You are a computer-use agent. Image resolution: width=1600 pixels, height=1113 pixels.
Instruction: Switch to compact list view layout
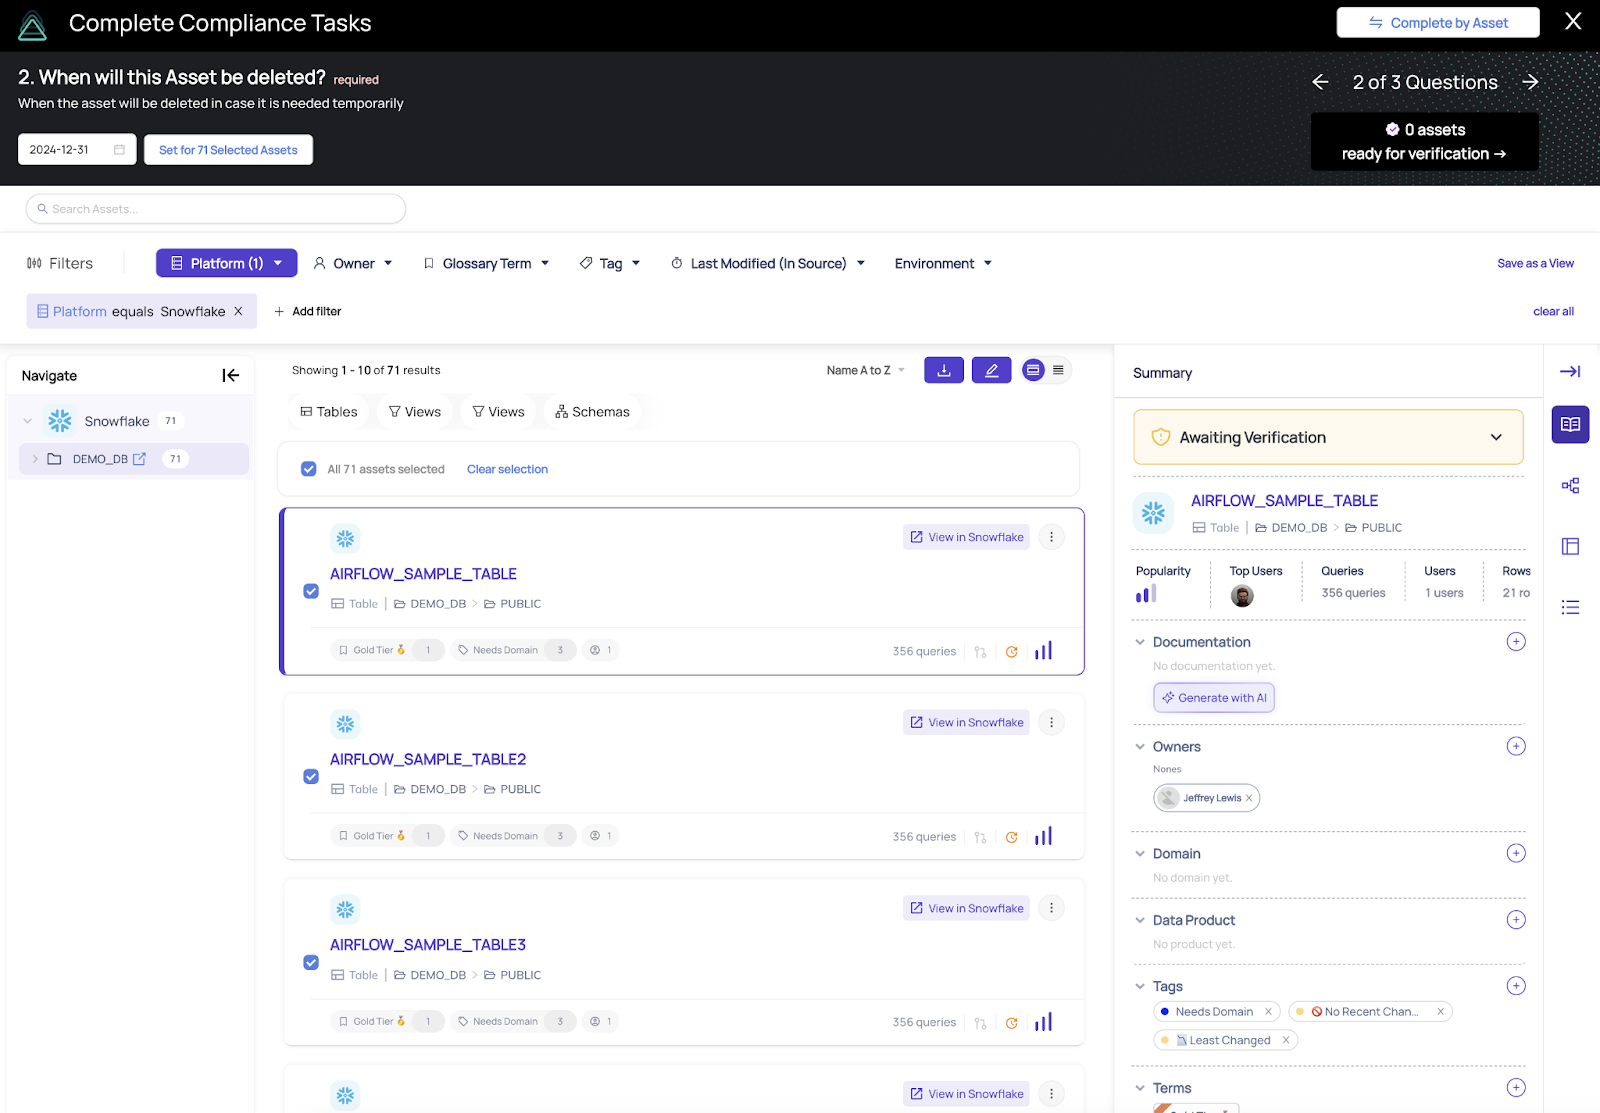pos(1058,370)
